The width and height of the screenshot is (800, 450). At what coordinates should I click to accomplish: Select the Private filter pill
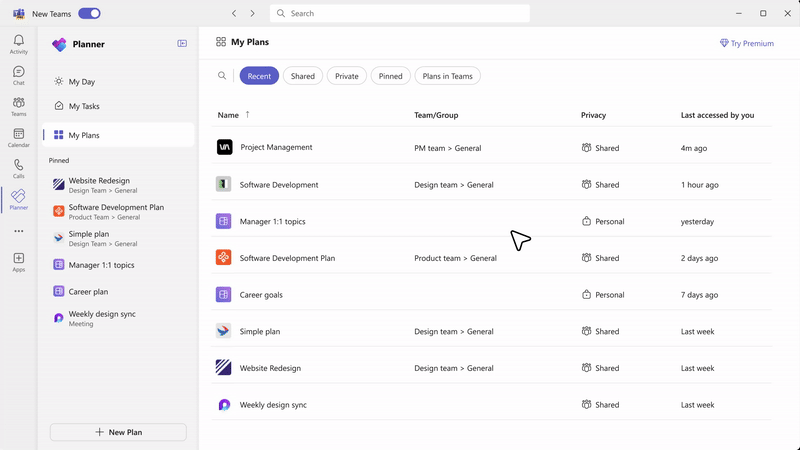click(x=347, y=76)
